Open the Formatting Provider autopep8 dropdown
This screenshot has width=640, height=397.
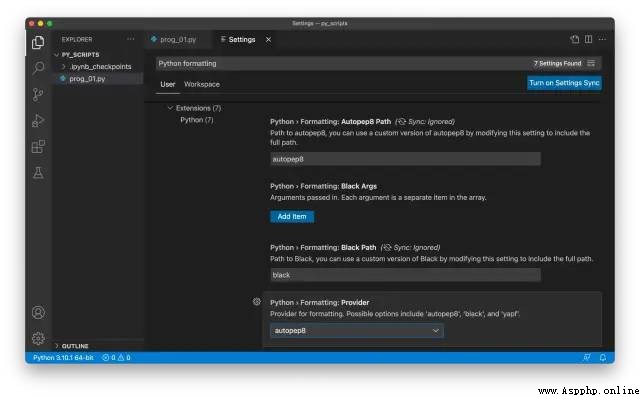357,330
